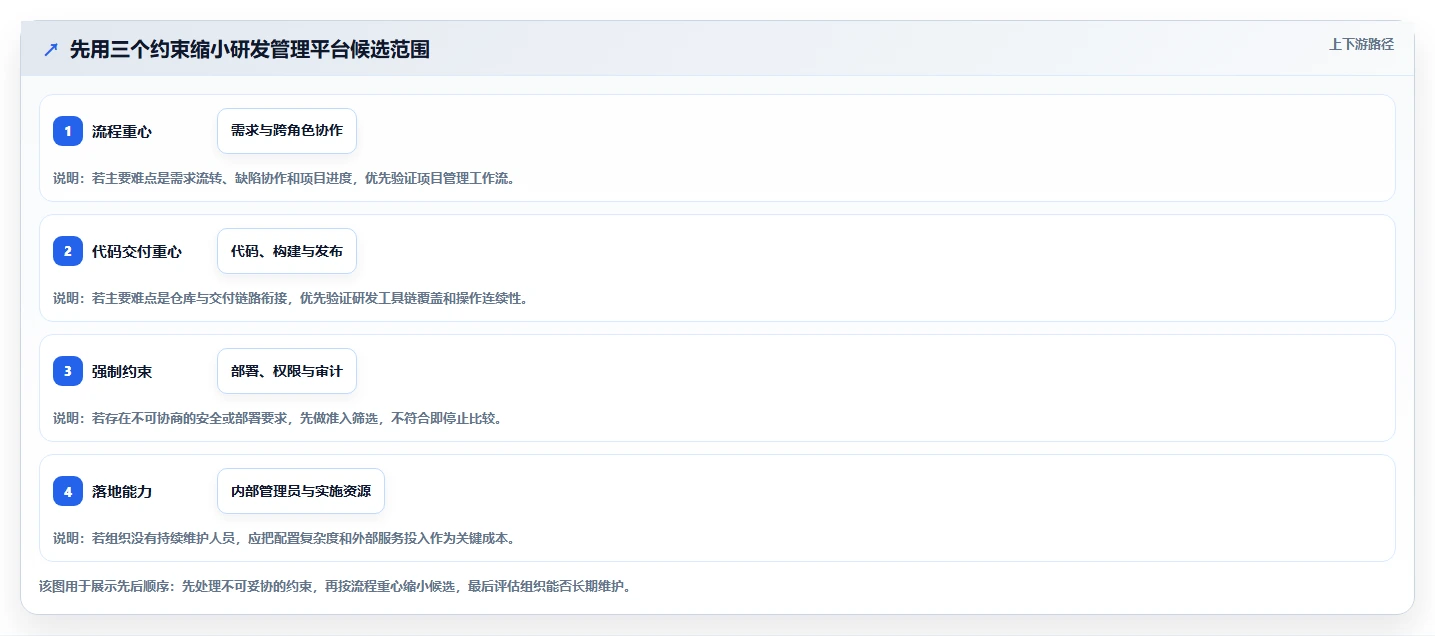The image size is (1435, 636).
Task: Click the 代码交付重心 step title
Action: [137, 252]
